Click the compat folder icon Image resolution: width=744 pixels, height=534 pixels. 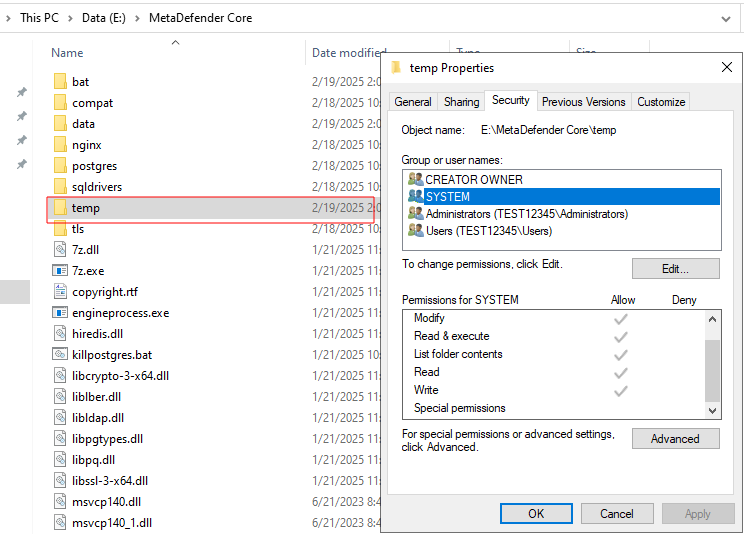click(x=60, y=102)
